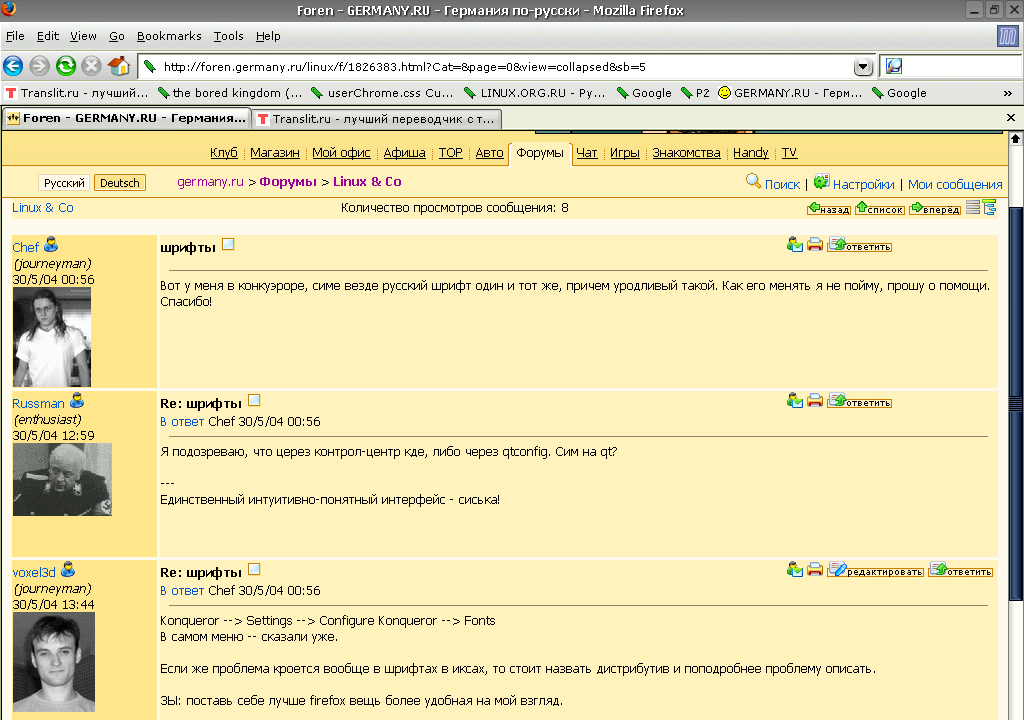1024x720 pixels.
Task: Reload the page with green refresh icon
Action: tap(66, 67)
